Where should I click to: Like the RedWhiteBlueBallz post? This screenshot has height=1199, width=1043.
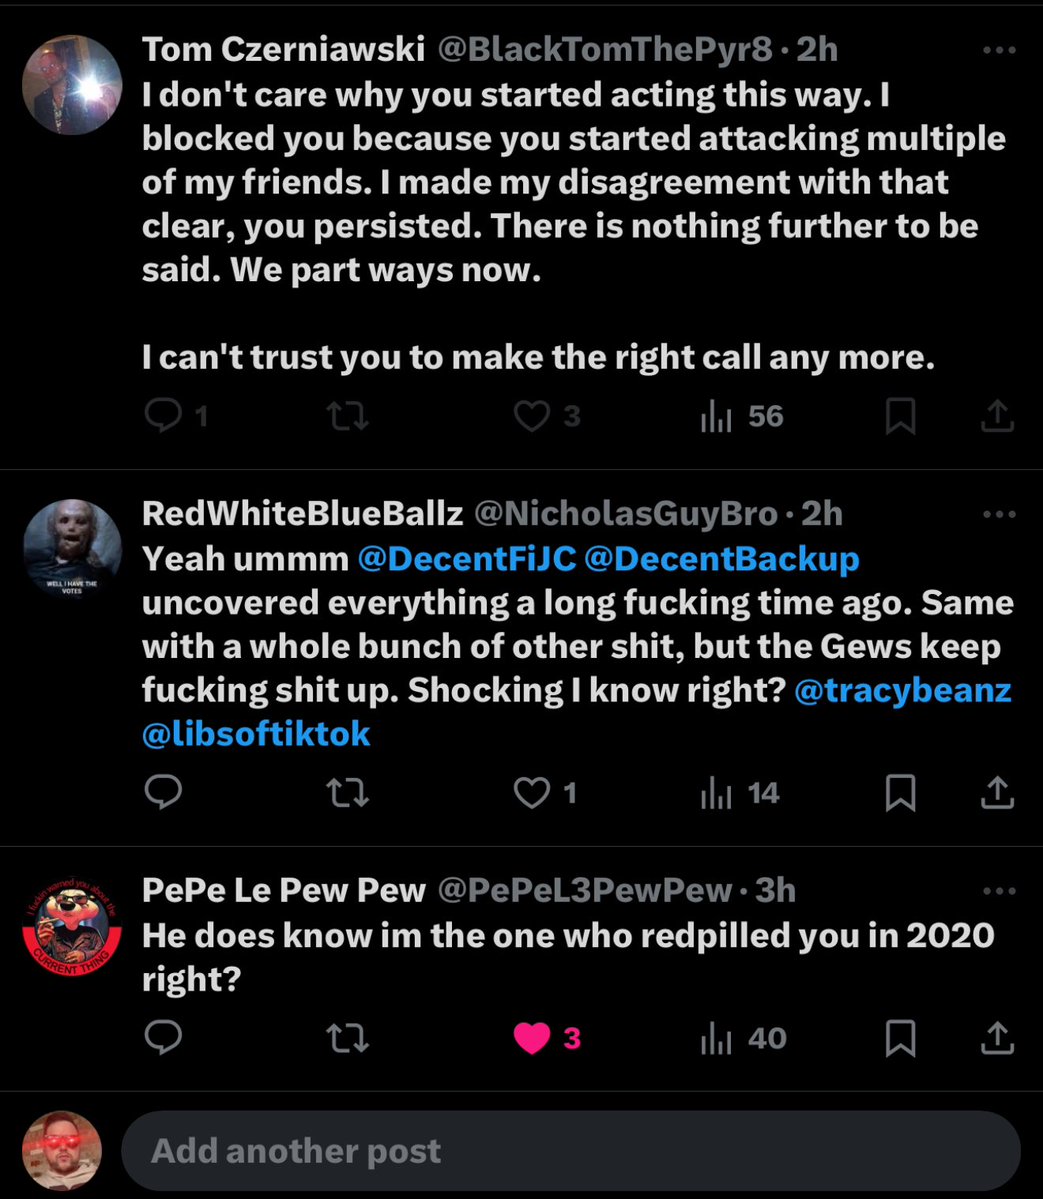coord(532,793)
